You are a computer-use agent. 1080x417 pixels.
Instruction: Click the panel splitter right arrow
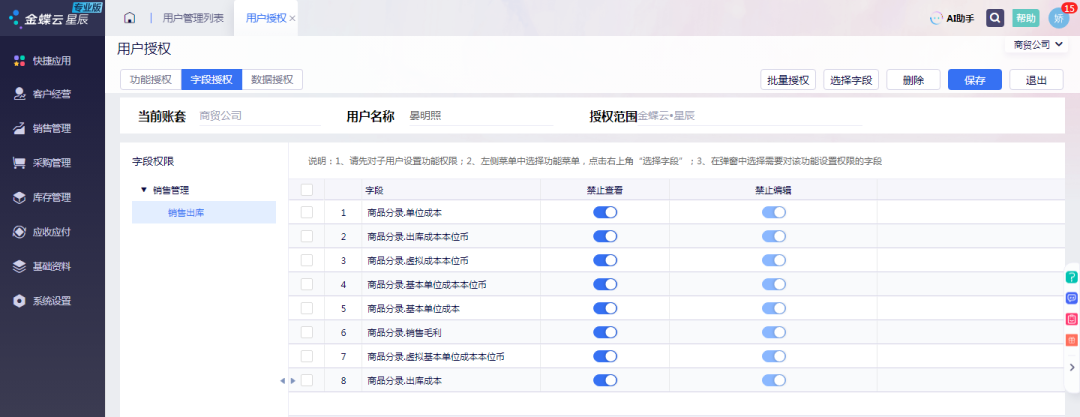click(293, 380)
